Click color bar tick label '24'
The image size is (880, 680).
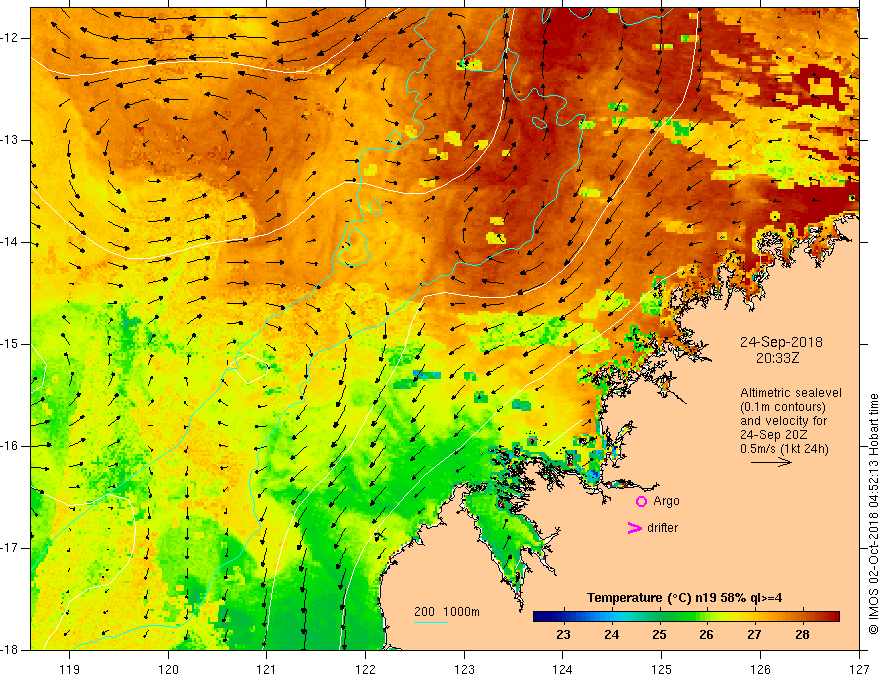611,634
